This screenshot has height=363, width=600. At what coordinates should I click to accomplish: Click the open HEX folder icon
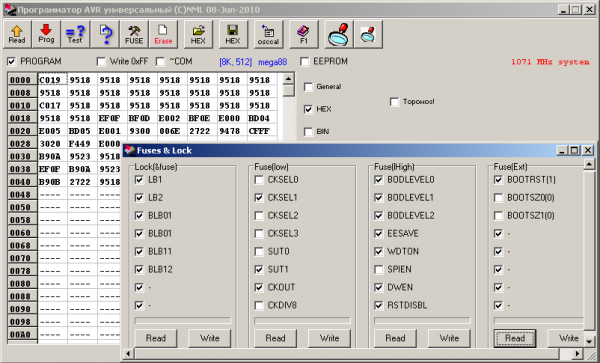198,34
